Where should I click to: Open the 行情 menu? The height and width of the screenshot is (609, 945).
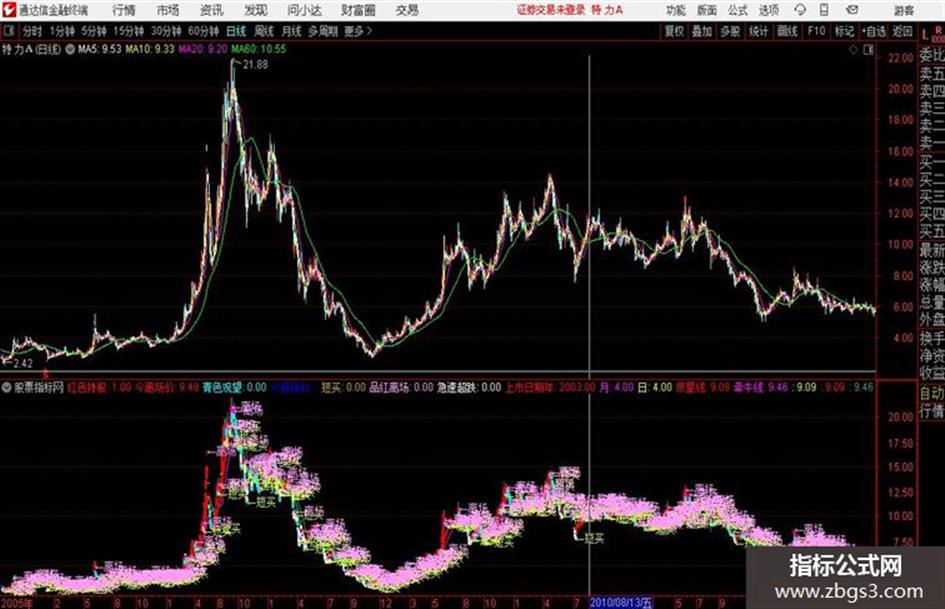coord(124,10)
